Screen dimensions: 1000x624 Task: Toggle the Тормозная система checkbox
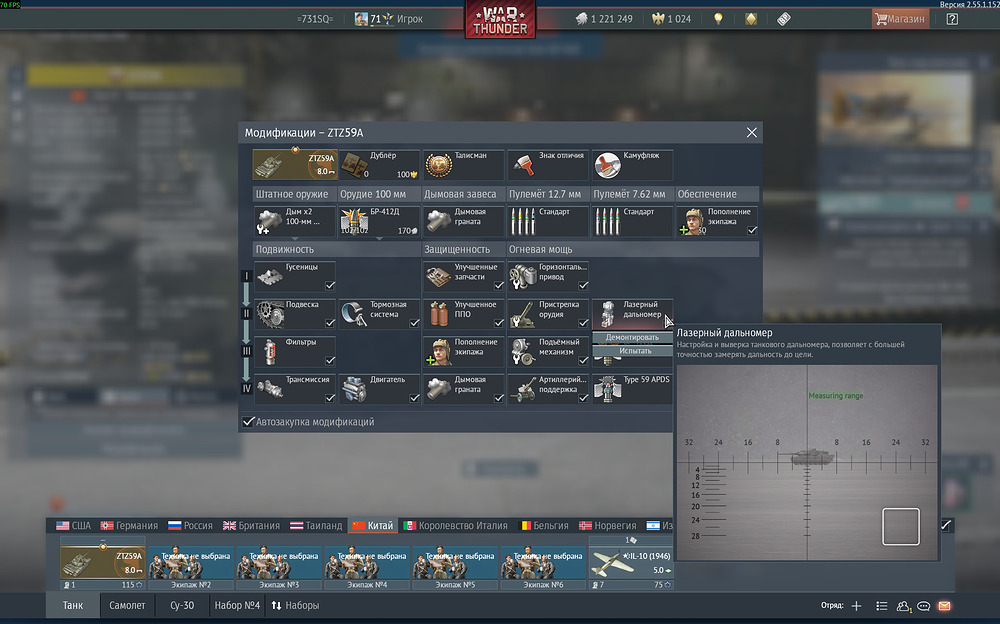[x=415, y=323]
